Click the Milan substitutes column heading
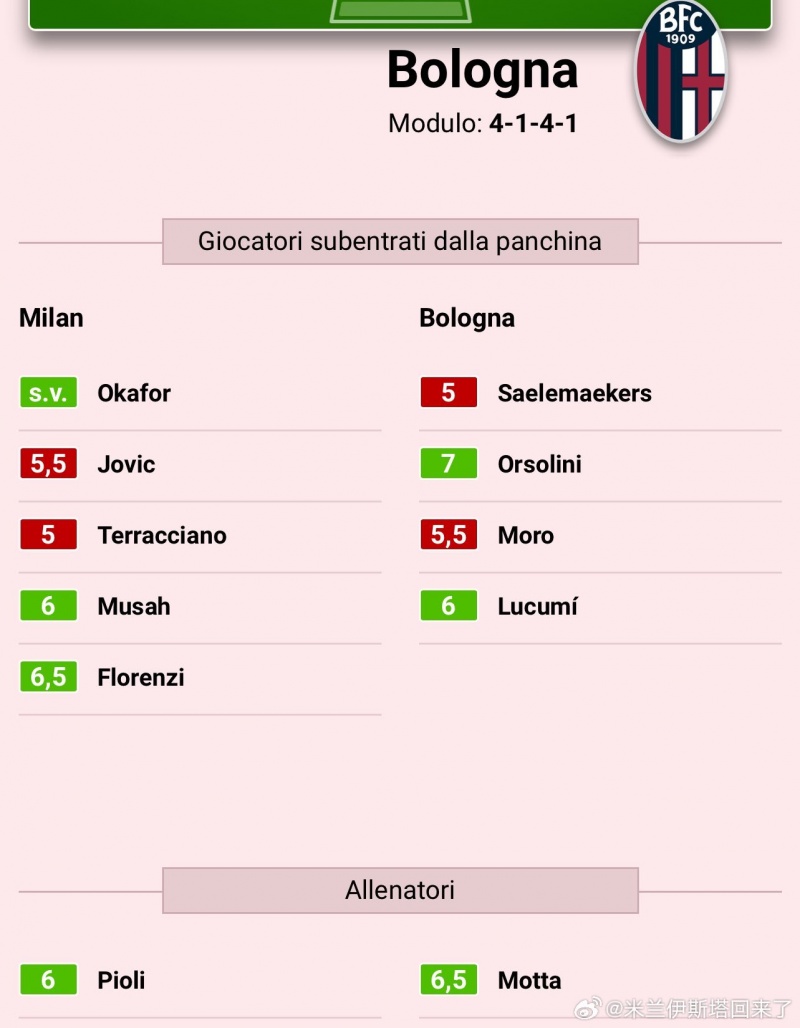The height and width of the screenshot is (1028, 800). click(51, 318)
